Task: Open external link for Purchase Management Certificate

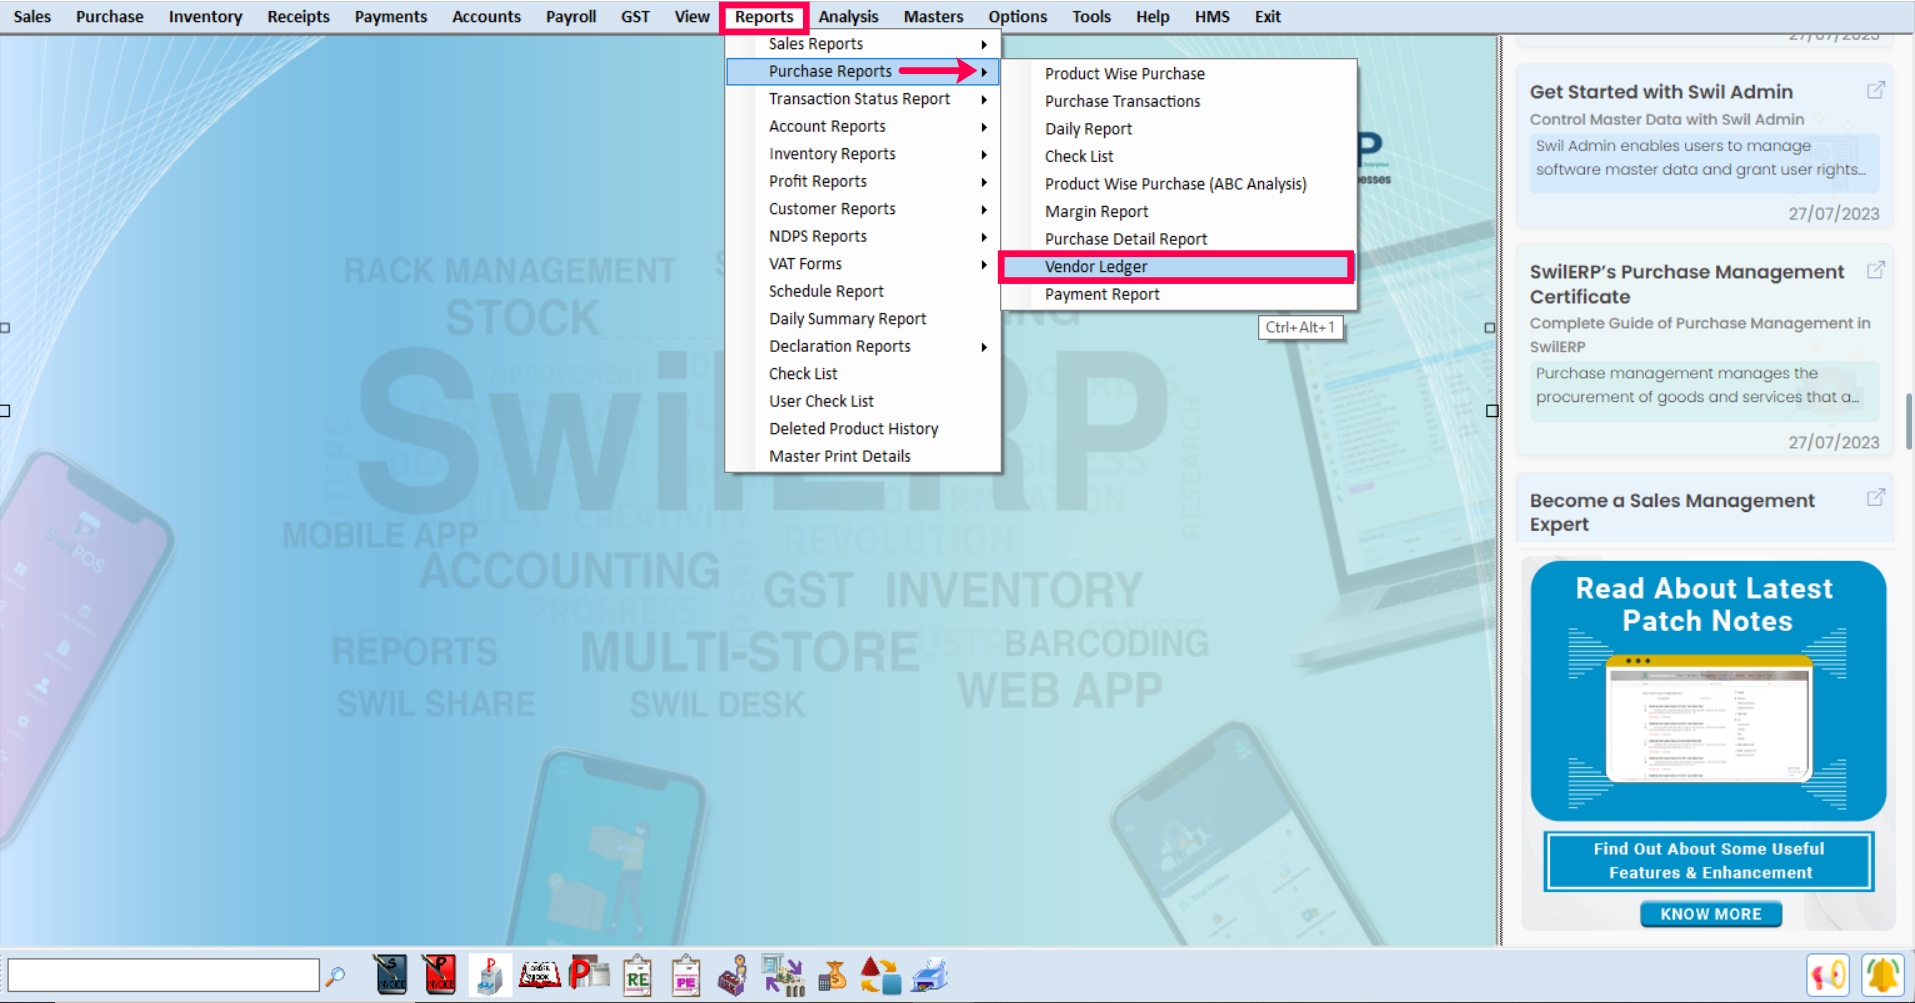Action: click(1876, 270)
